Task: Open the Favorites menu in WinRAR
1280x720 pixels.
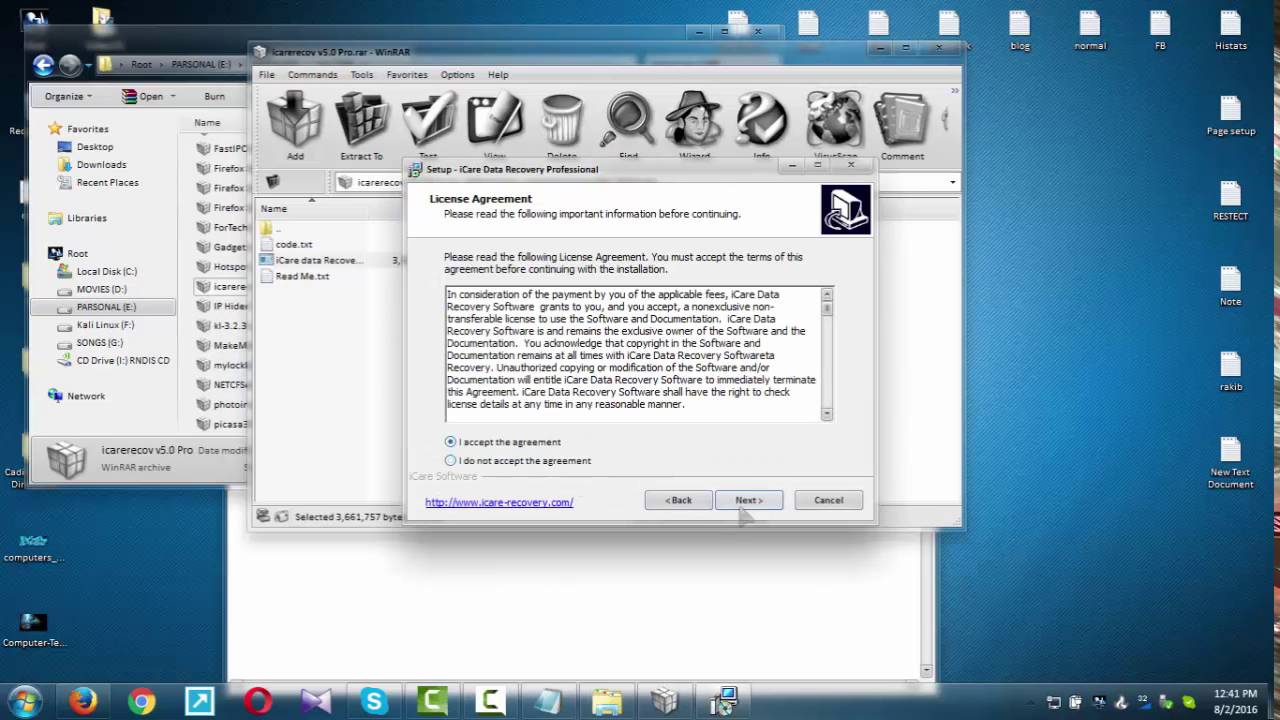Action: [x=407, y=75]
